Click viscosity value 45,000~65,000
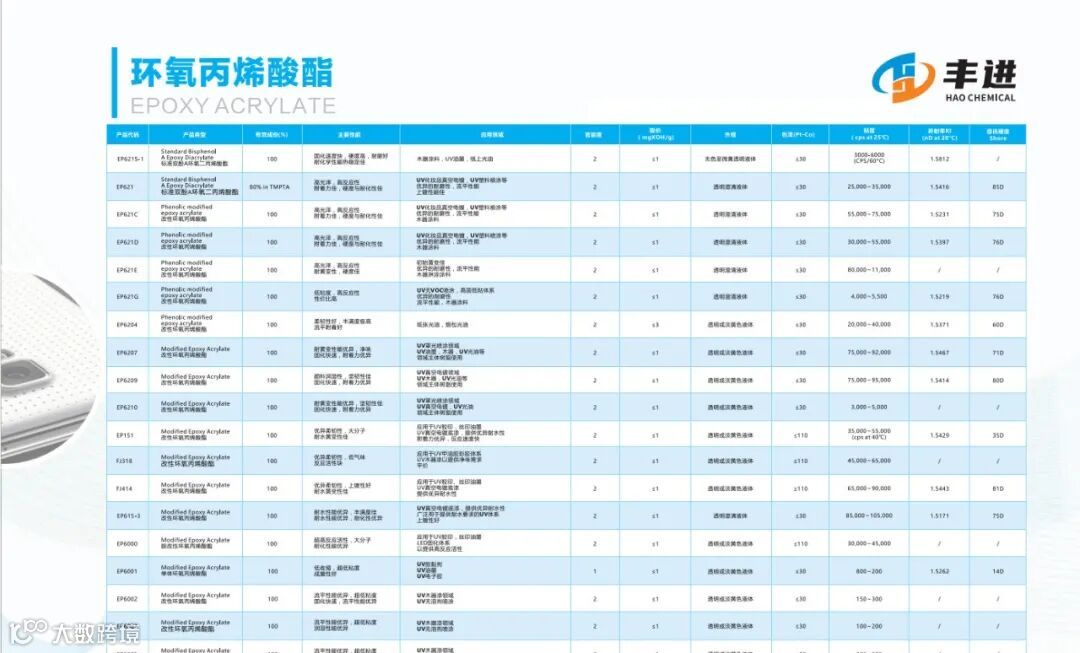This screenshot has height=653, width=1080. 869,460
